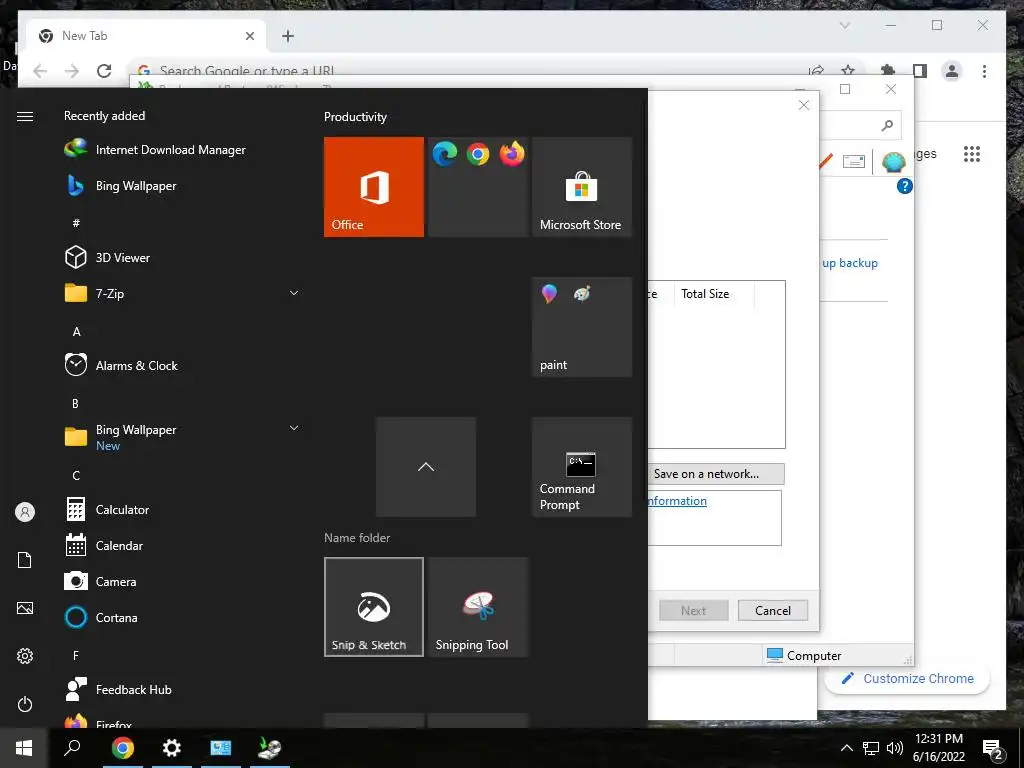Collapse the open tile folder with the up chevron
Image resolution: width=1024 pixels, height=768 pixels.
point(426,467)
